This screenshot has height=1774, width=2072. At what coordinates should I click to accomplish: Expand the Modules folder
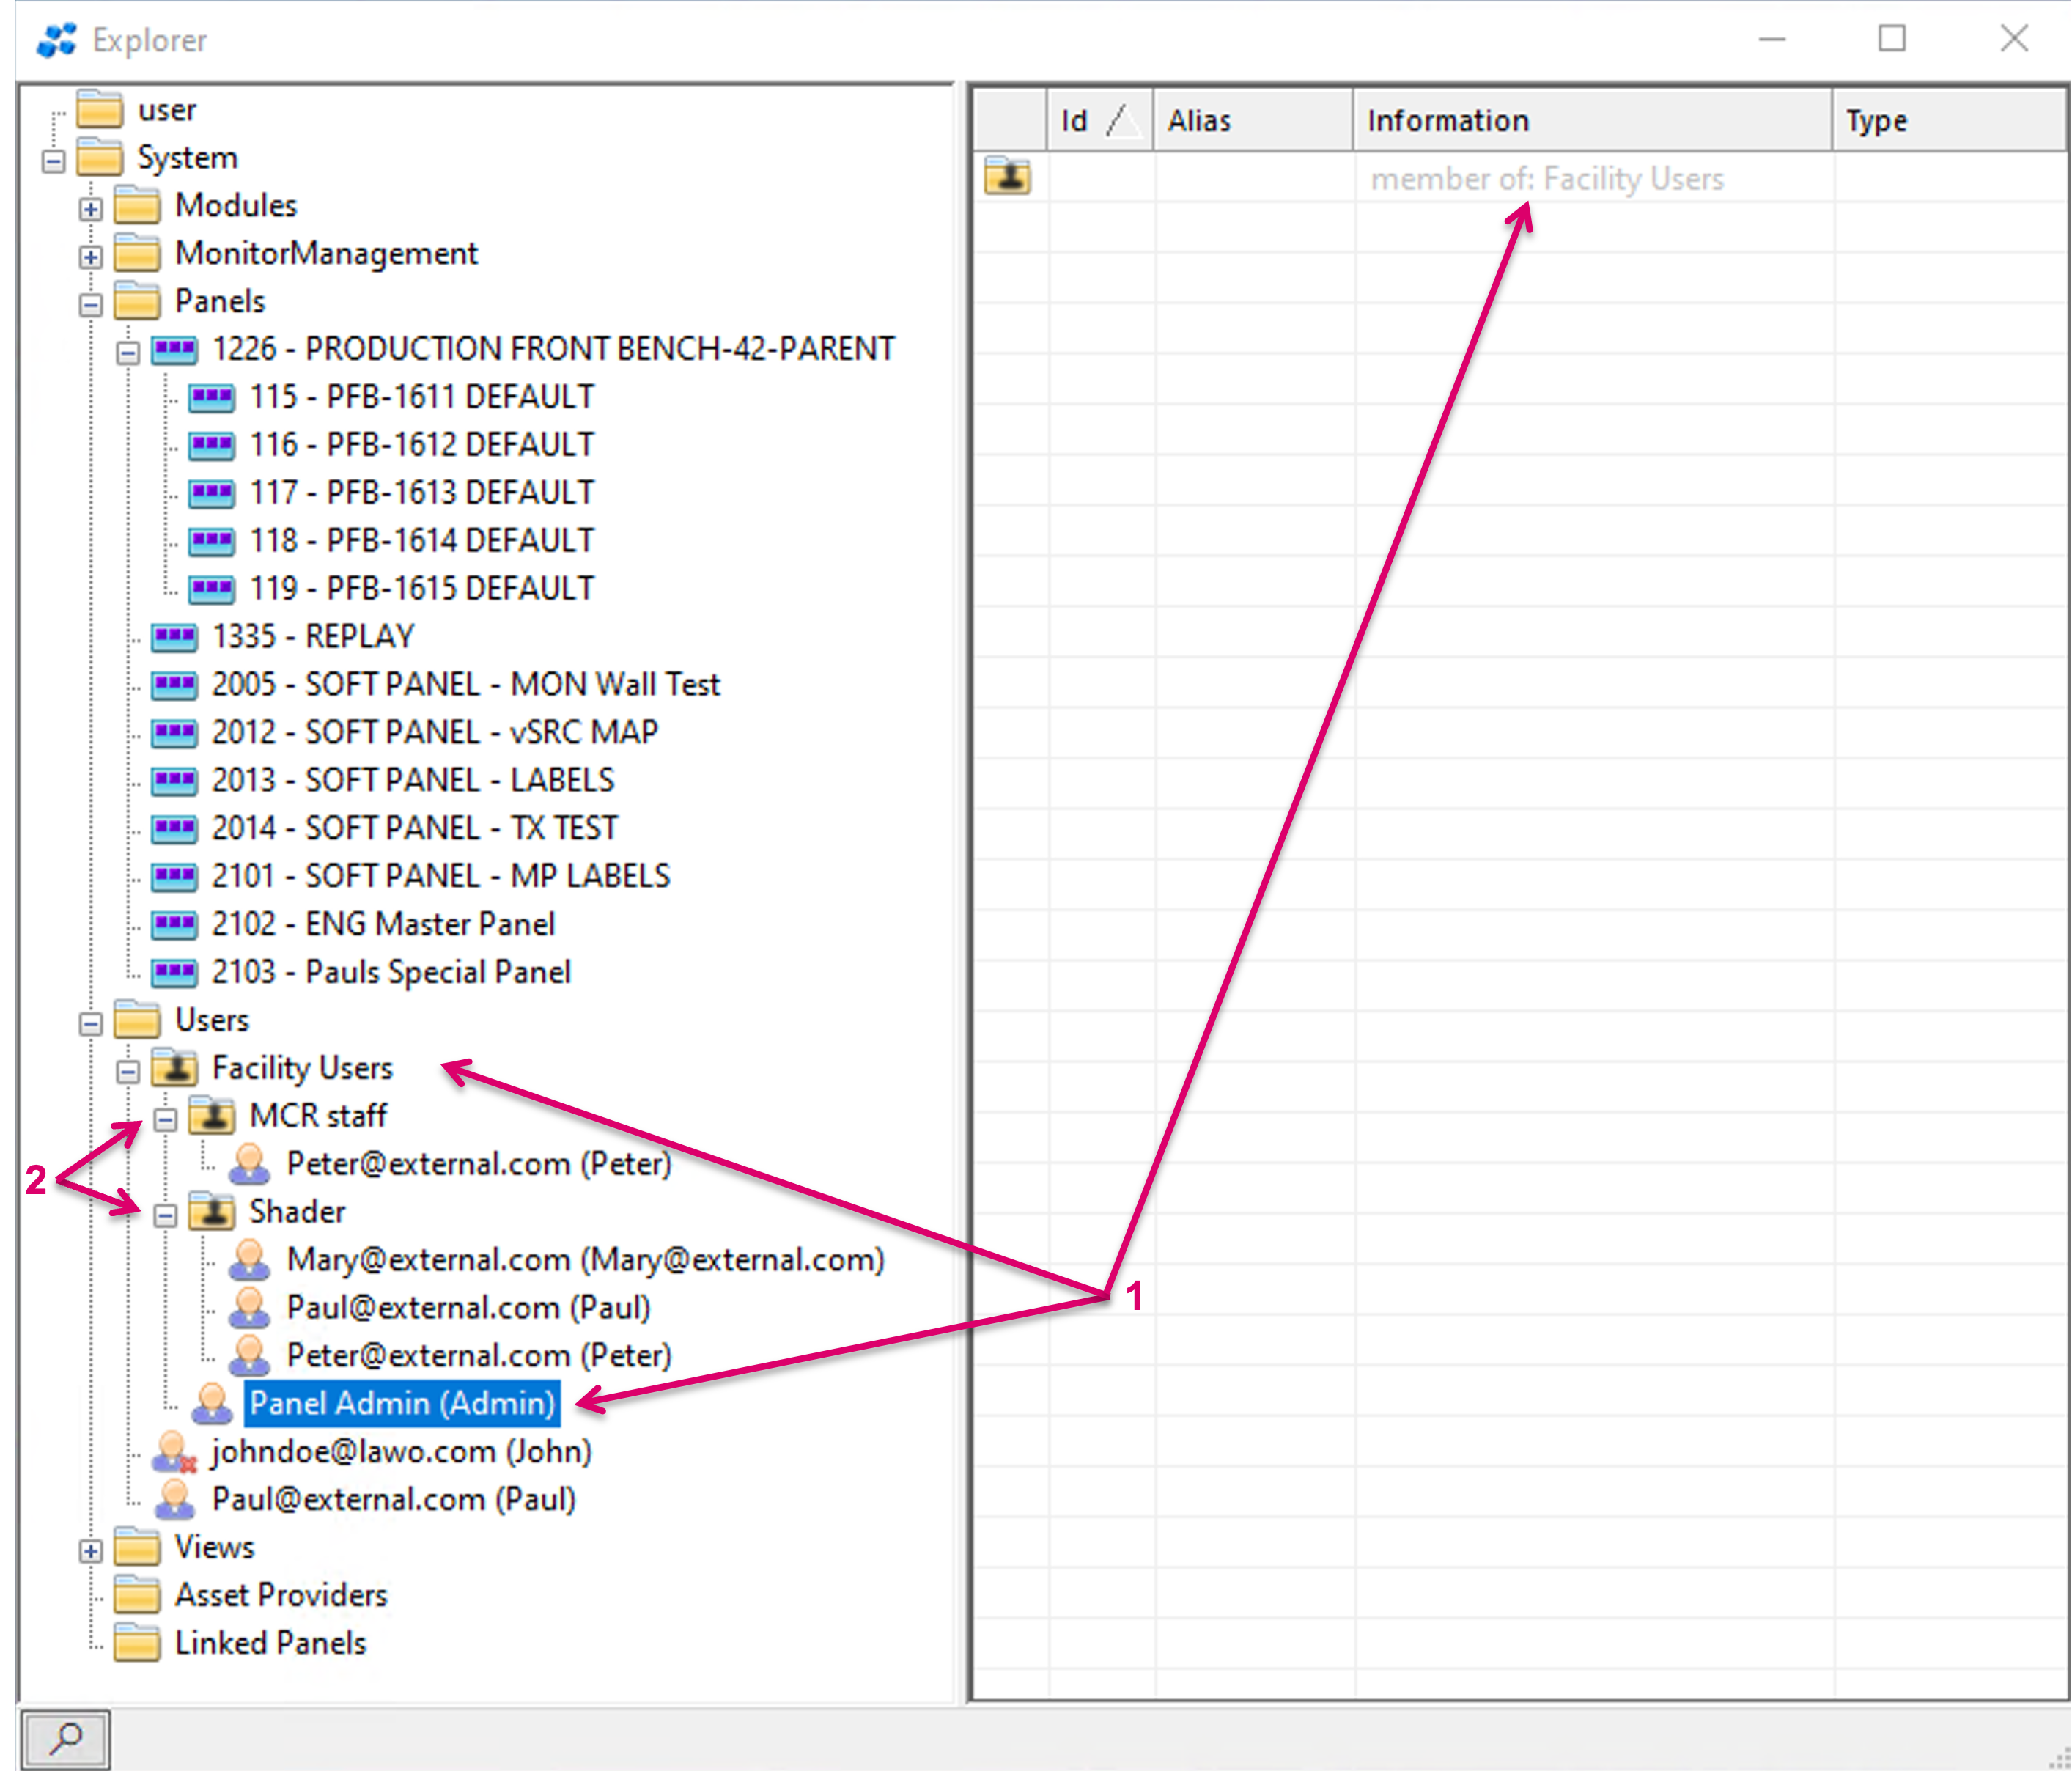click(x=90, y=208)
